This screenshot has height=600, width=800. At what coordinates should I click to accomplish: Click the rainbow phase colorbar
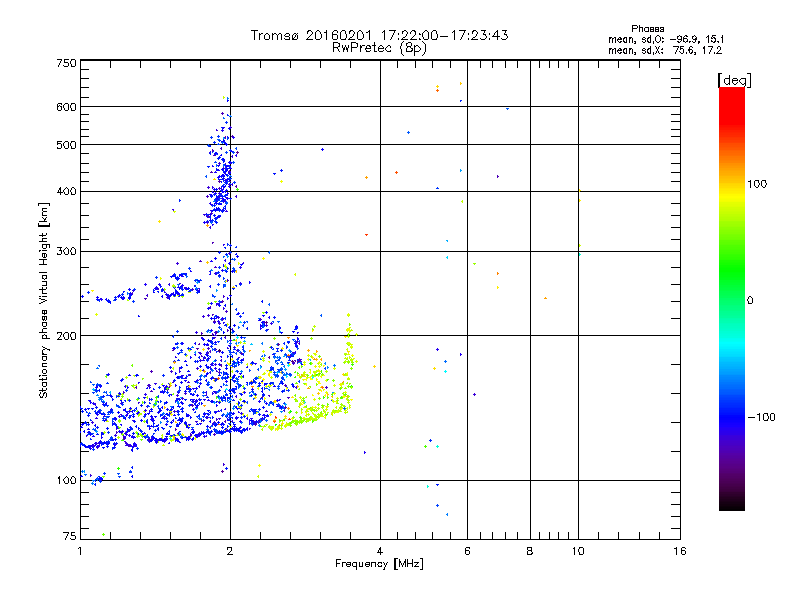click(x=732, y=298)
